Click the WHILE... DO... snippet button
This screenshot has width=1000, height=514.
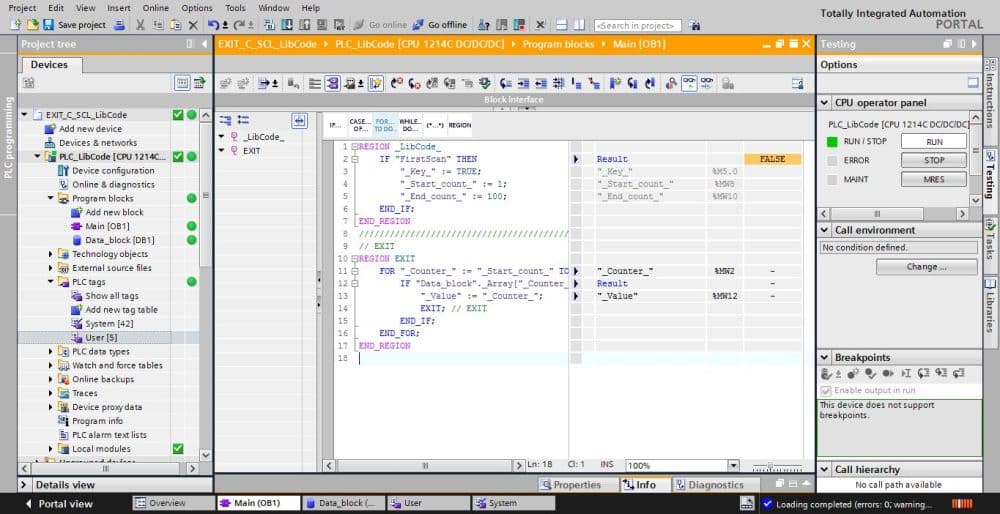pyautogui.click(x=409, y=126)
